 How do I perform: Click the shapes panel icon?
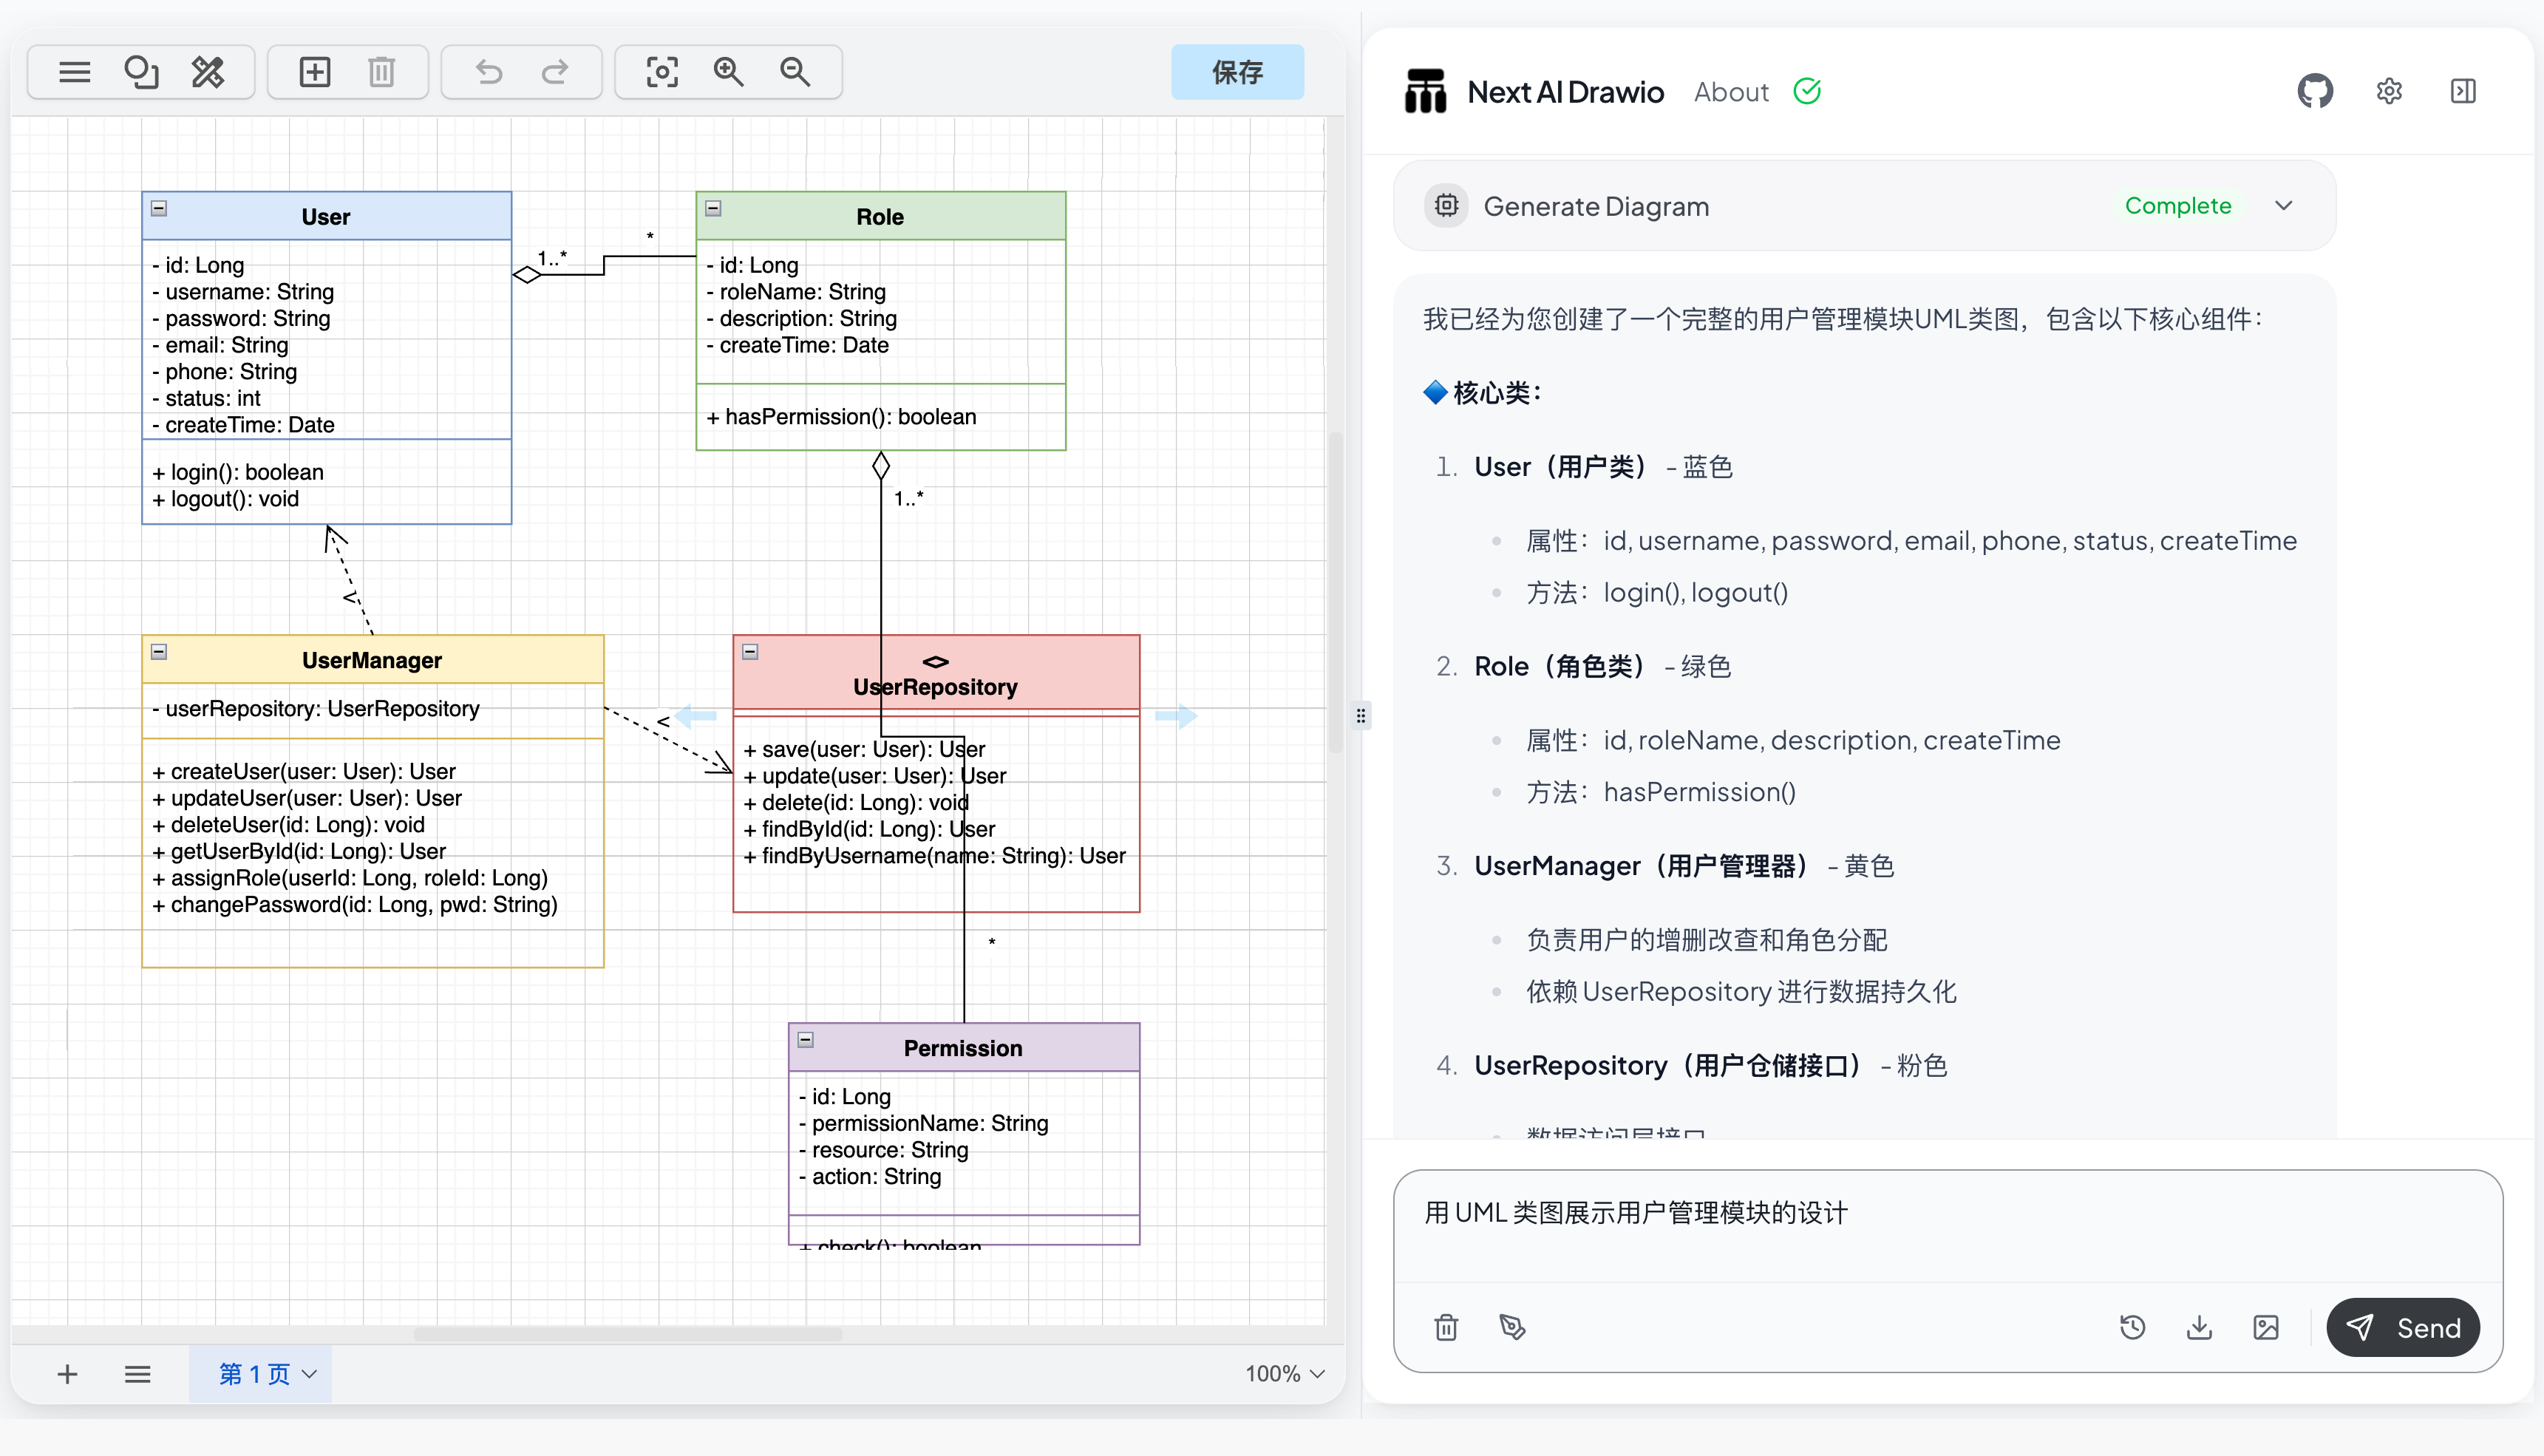pyautogui.click(x=141, y=72)
